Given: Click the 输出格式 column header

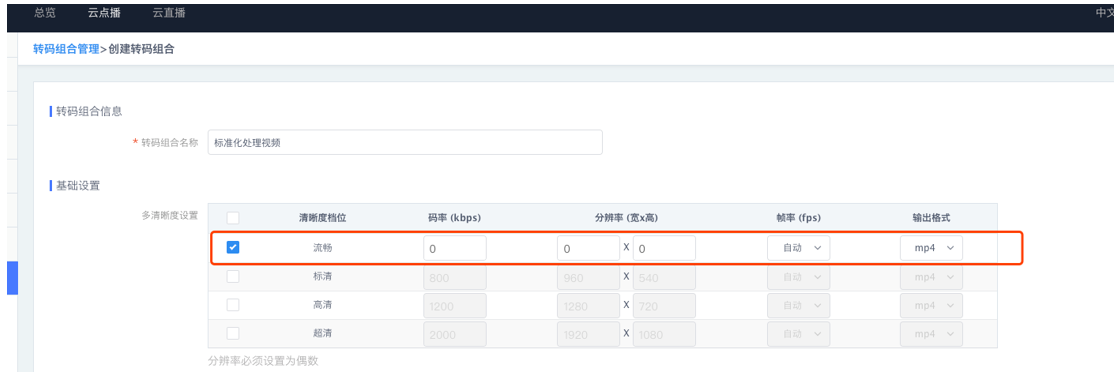Looking at the screenshot, I should point(931,218).
